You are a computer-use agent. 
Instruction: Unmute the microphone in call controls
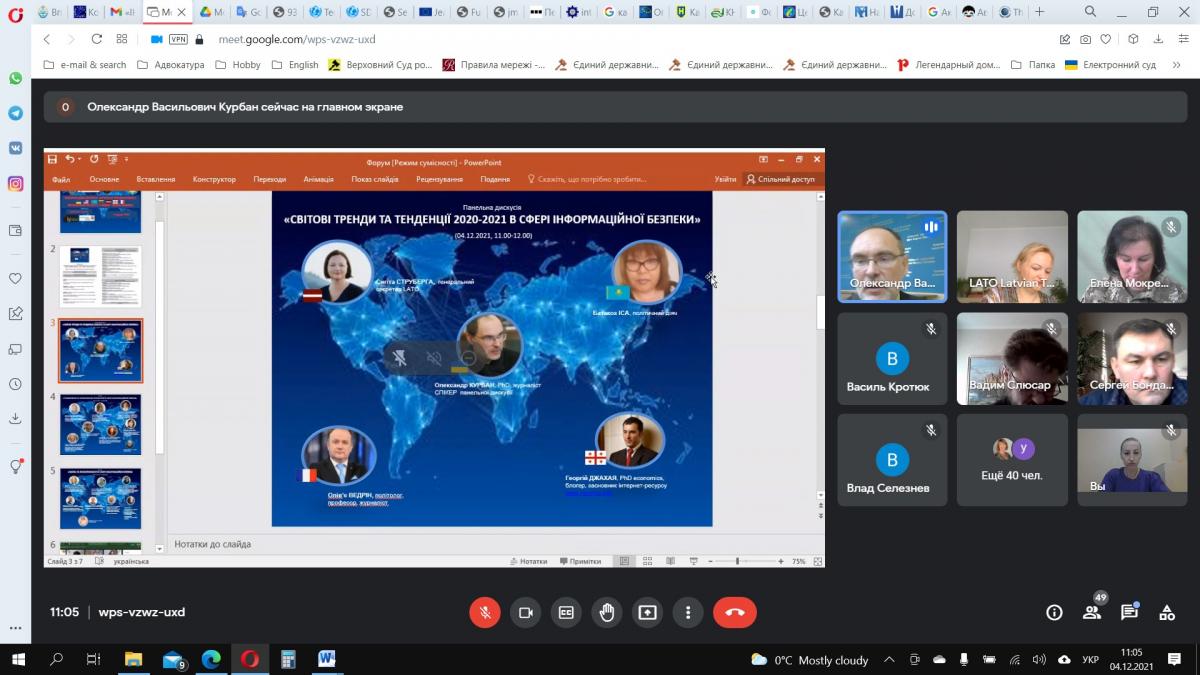[485, 612]
